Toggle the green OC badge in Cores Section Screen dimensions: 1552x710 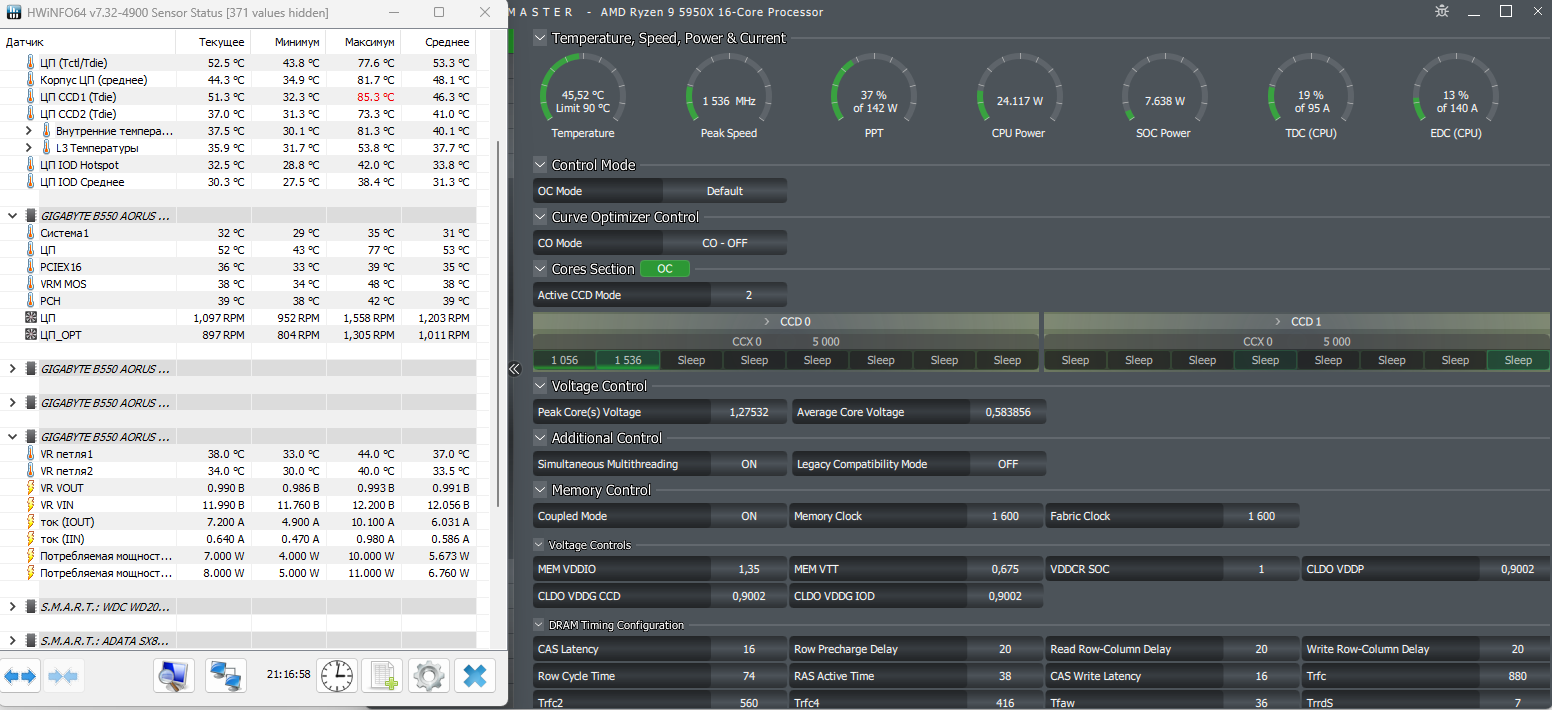click(x=664, y=268)
